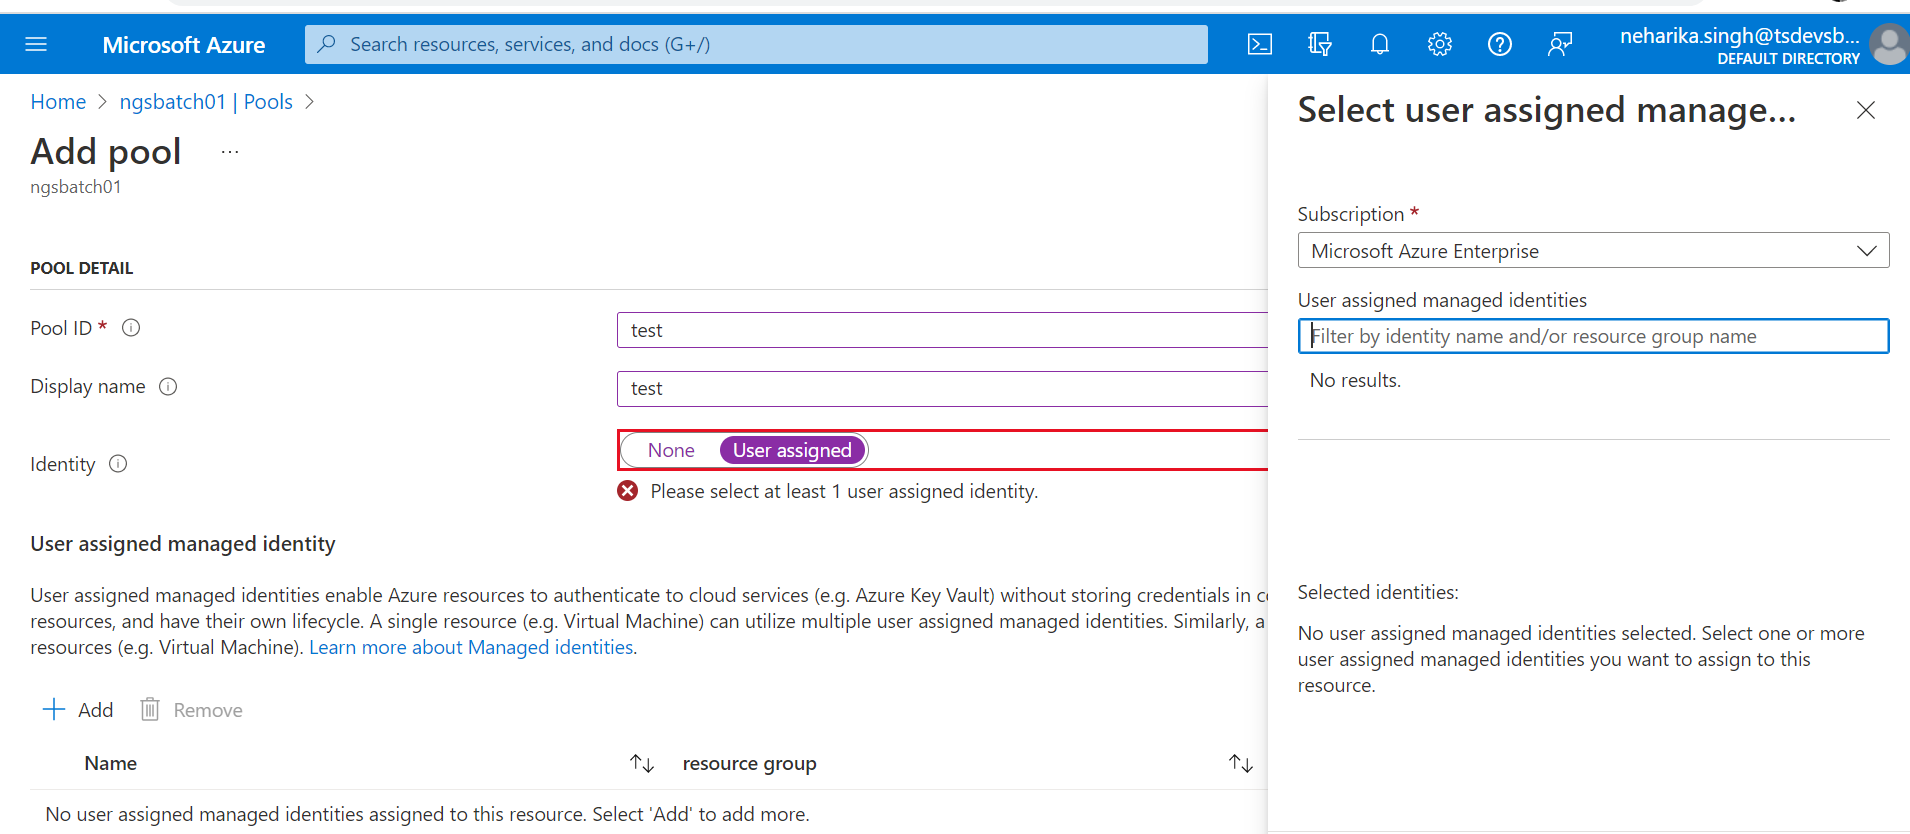Sort by the Name column arrows
The height and width of the screenshot is (834, 1910).
642,764
